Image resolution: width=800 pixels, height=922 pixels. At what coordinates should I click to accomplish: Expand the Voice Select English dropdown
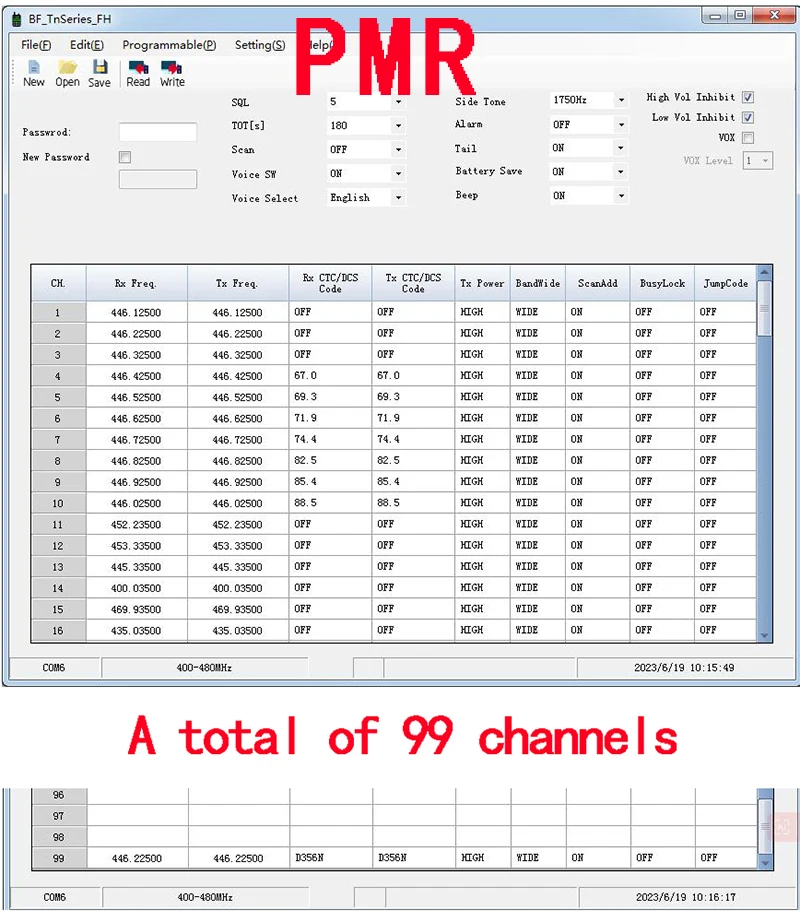(x=398, y=198)
